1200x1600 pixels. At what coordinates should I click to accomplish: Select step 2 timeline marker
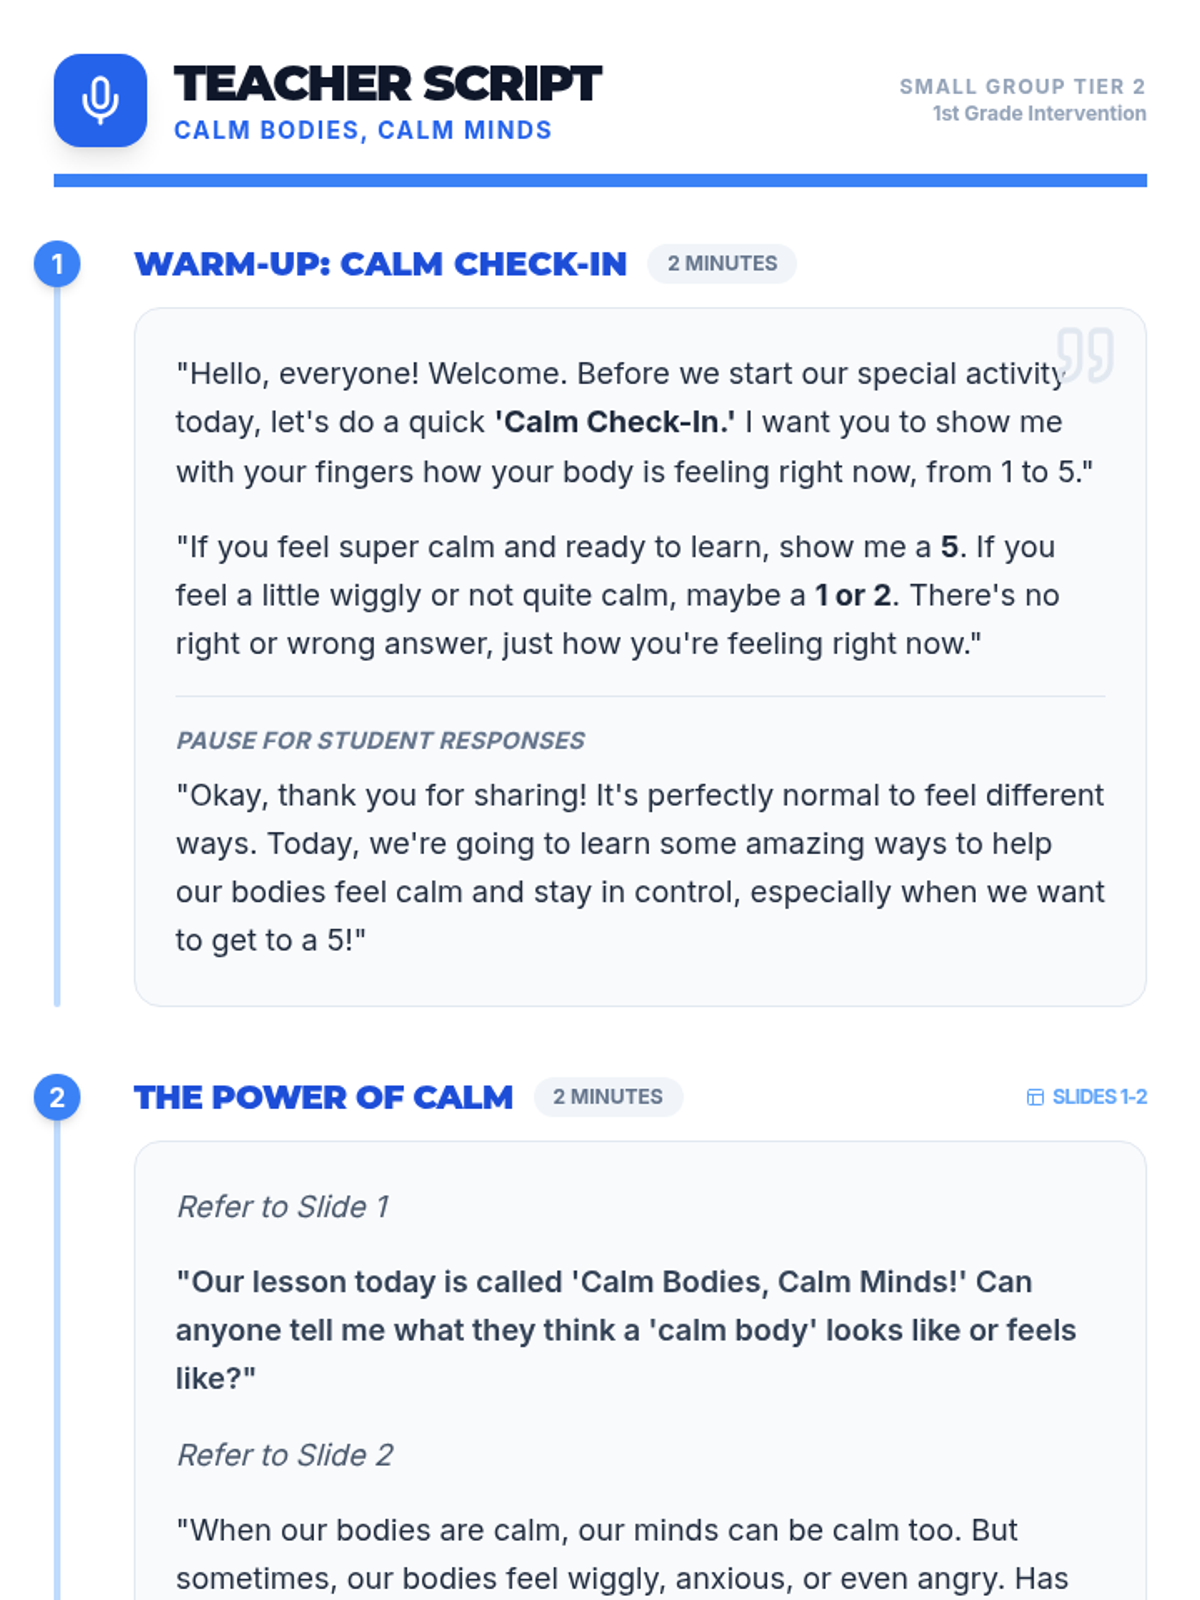[x=57, y=1097]
